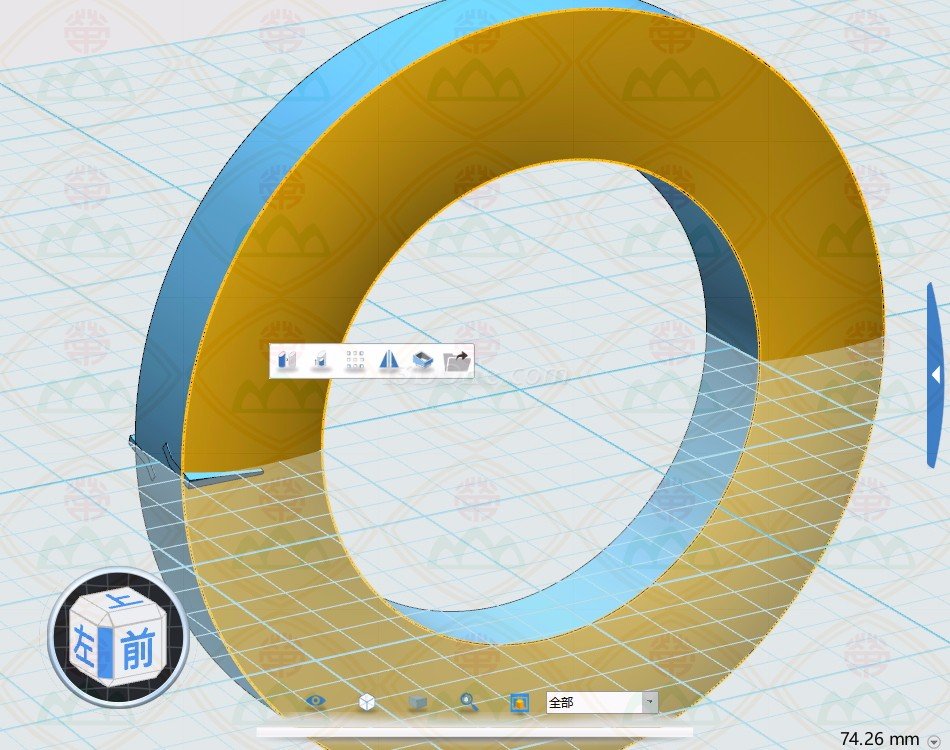Click the magnifier zoom icon
The width and height of the screenshot is (950, 750).
coord(469,702)
